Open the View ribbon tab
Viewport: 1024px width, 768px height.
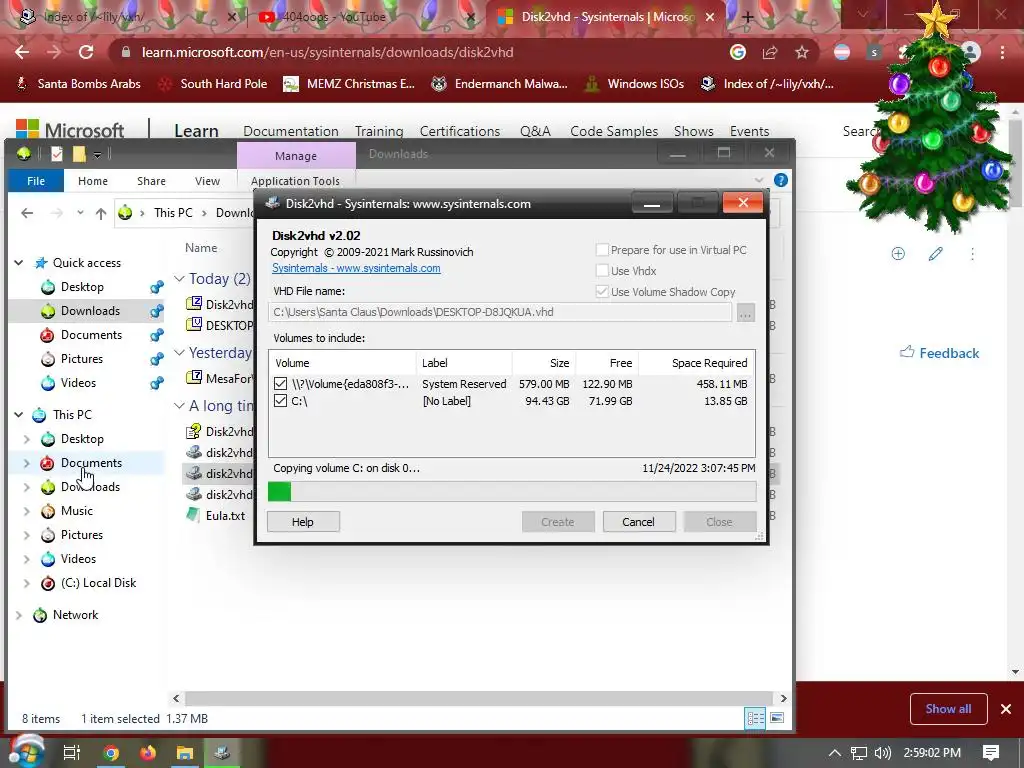coord(207,181)
